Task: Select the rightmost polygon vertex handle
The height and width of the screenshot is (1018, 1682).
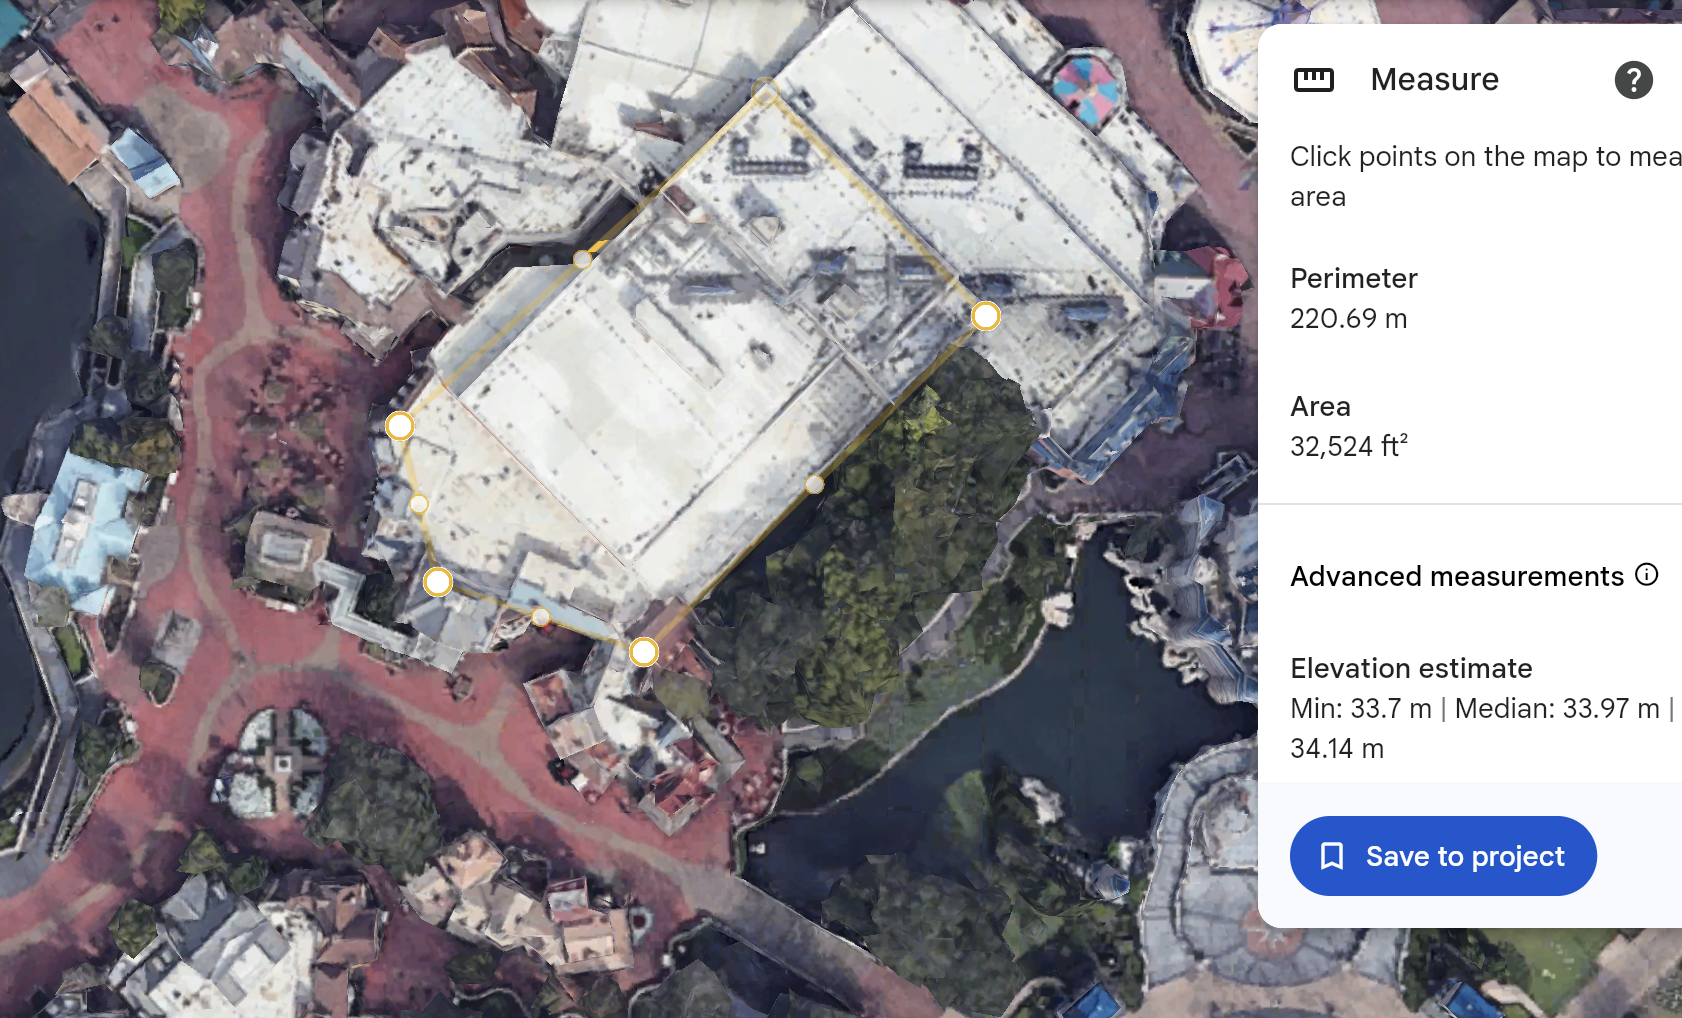Action: coord(985,317)
